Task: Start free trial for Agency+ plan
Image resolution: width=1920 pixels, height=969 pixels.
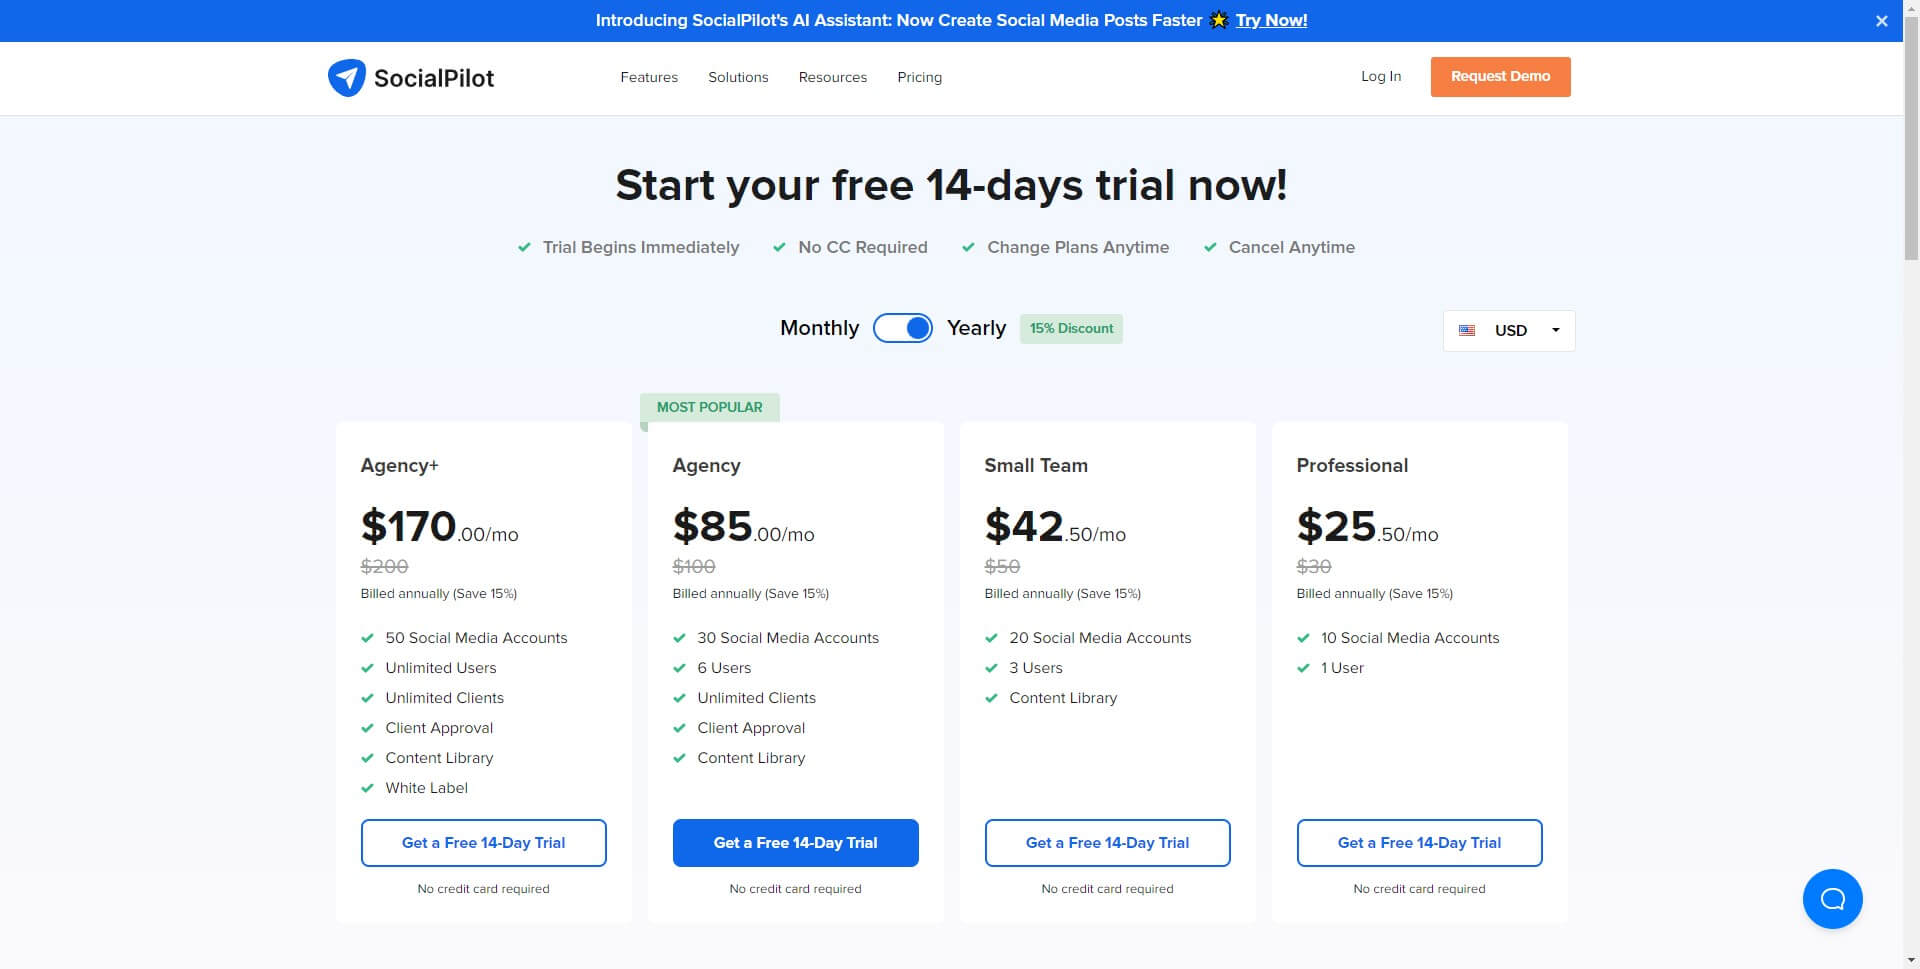Action: click(x=483, y=843)
